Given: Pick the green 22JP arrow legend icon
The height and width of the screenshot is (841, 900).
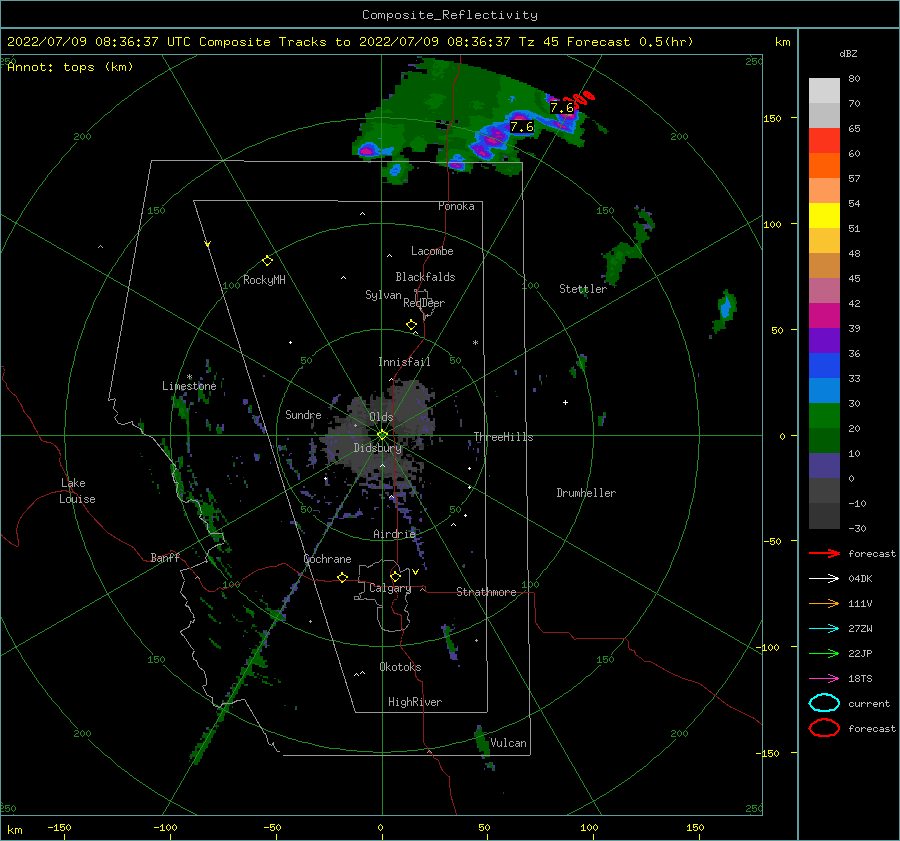Looking at the screenshot, I should coord(824,653).
